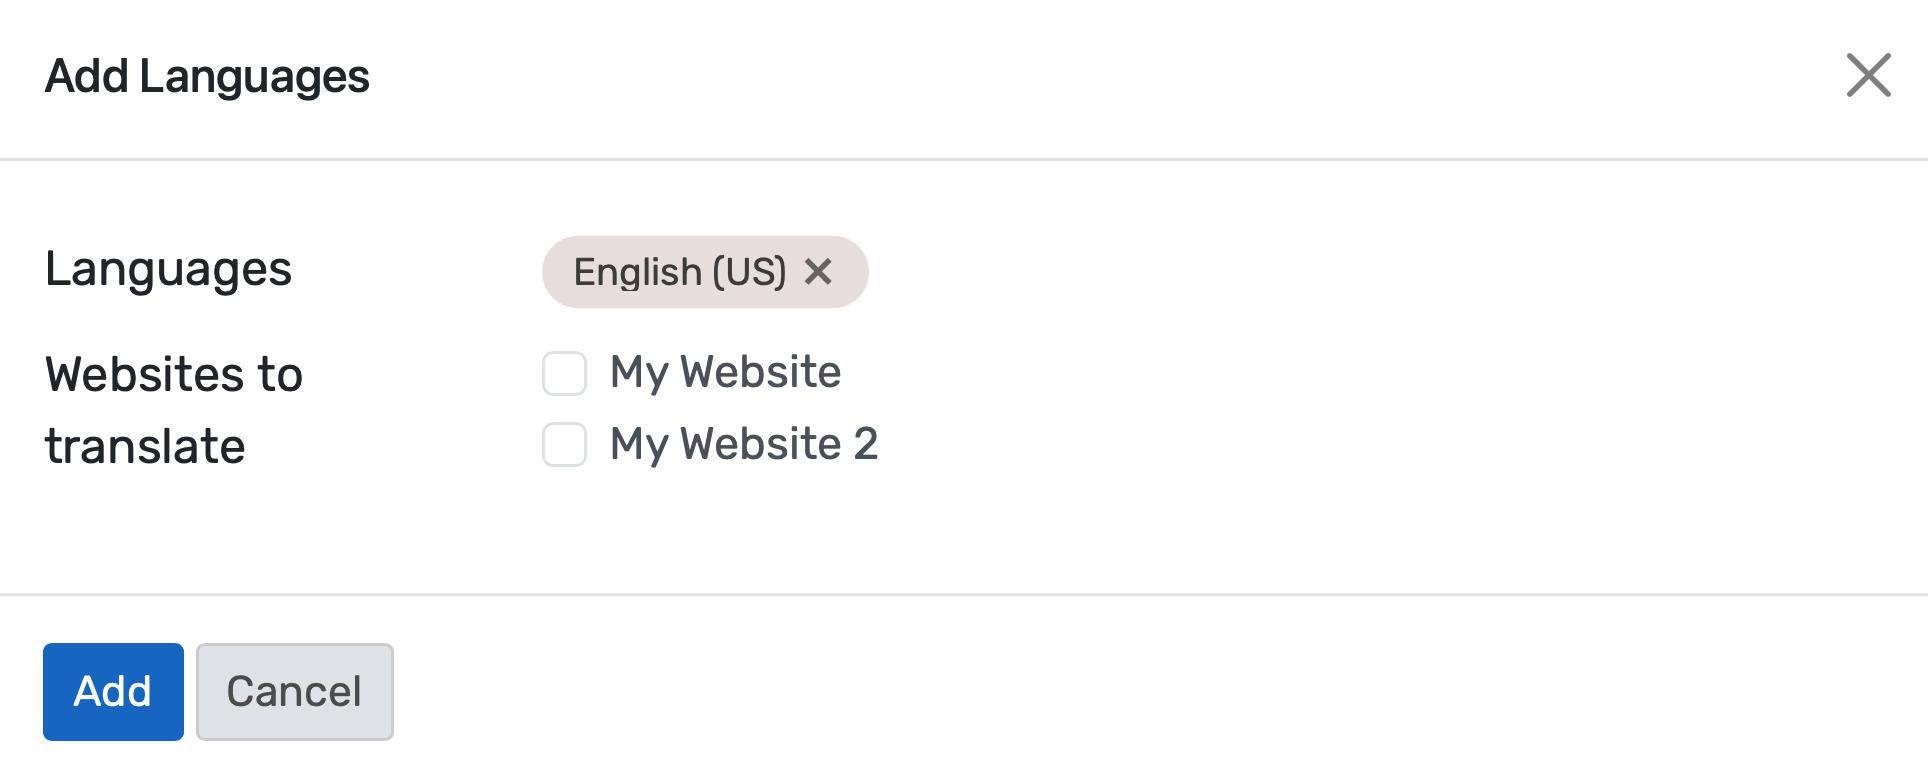Enable translation for My Website 2
The height and width of the screenshot is (780, 1928).
[564, 446]
